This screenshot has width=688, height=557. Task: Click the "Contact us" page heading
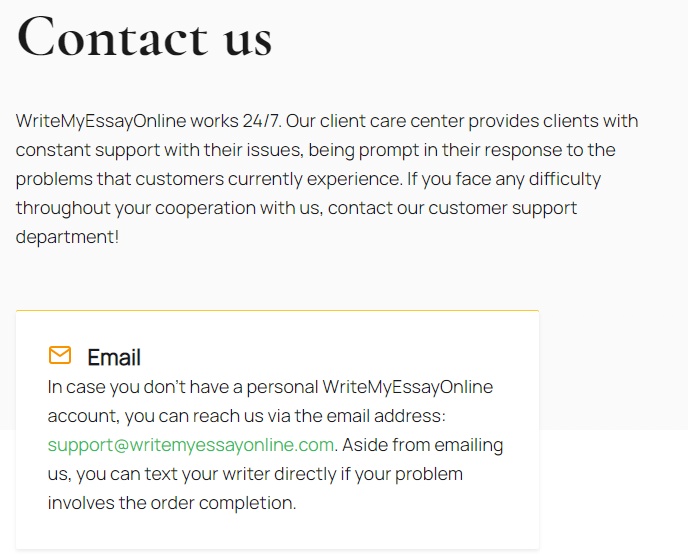point(144,37)
